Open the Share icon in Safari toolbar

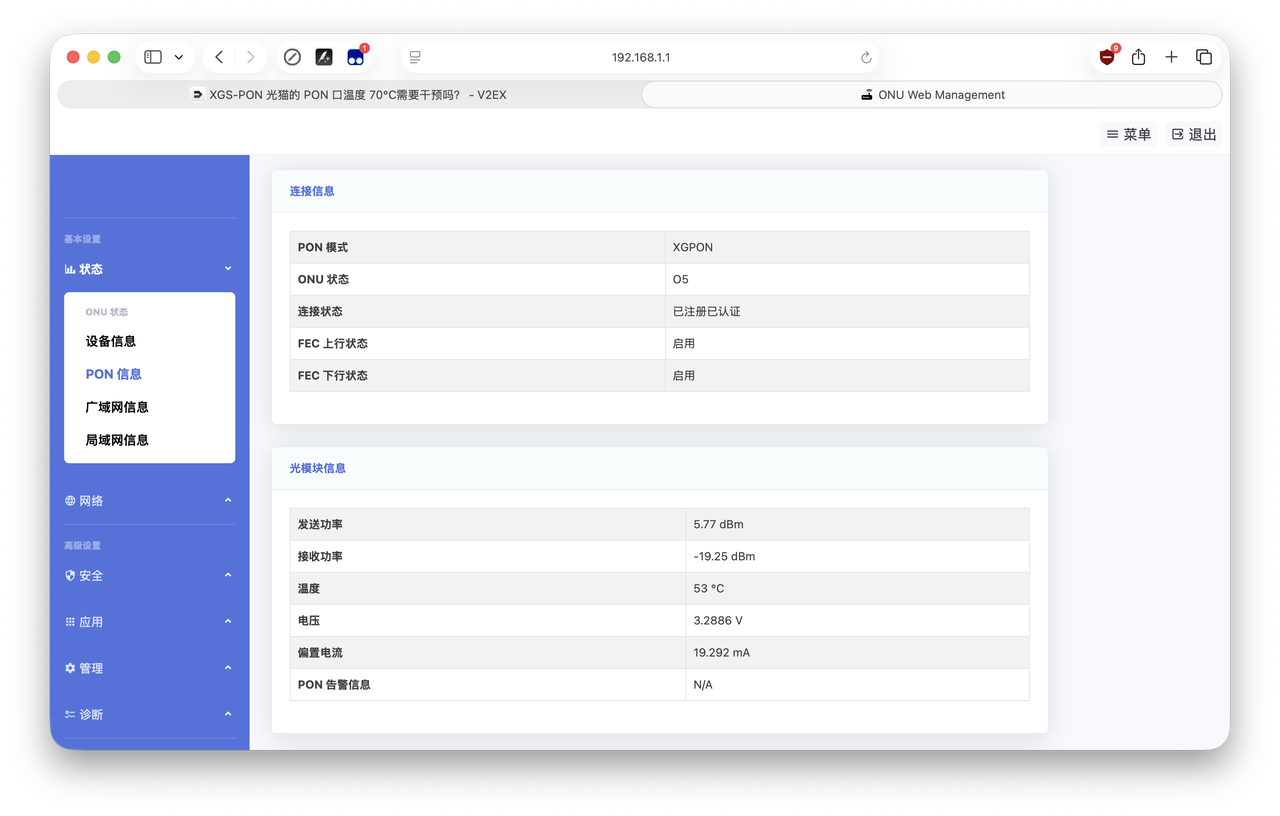(1138, 57)
